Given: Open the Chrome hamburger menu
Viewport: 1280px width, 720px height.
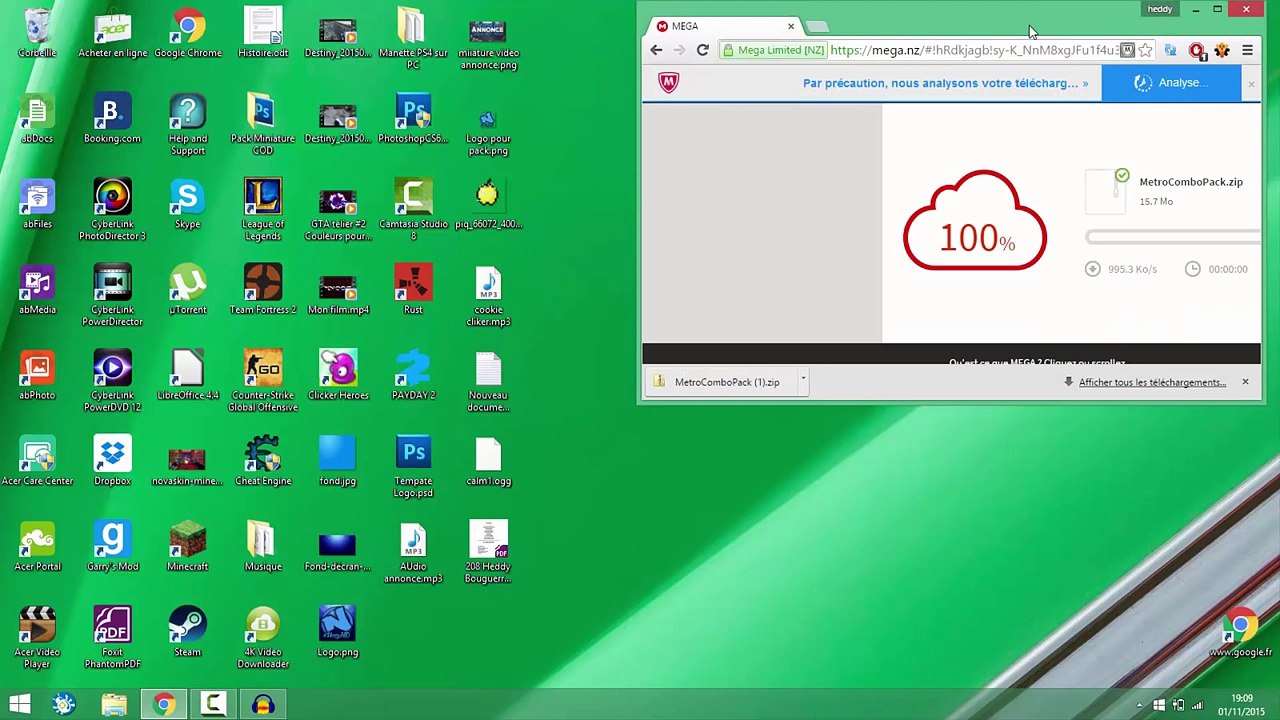Looking at the screenshot, I should (x=1247, y=50).
